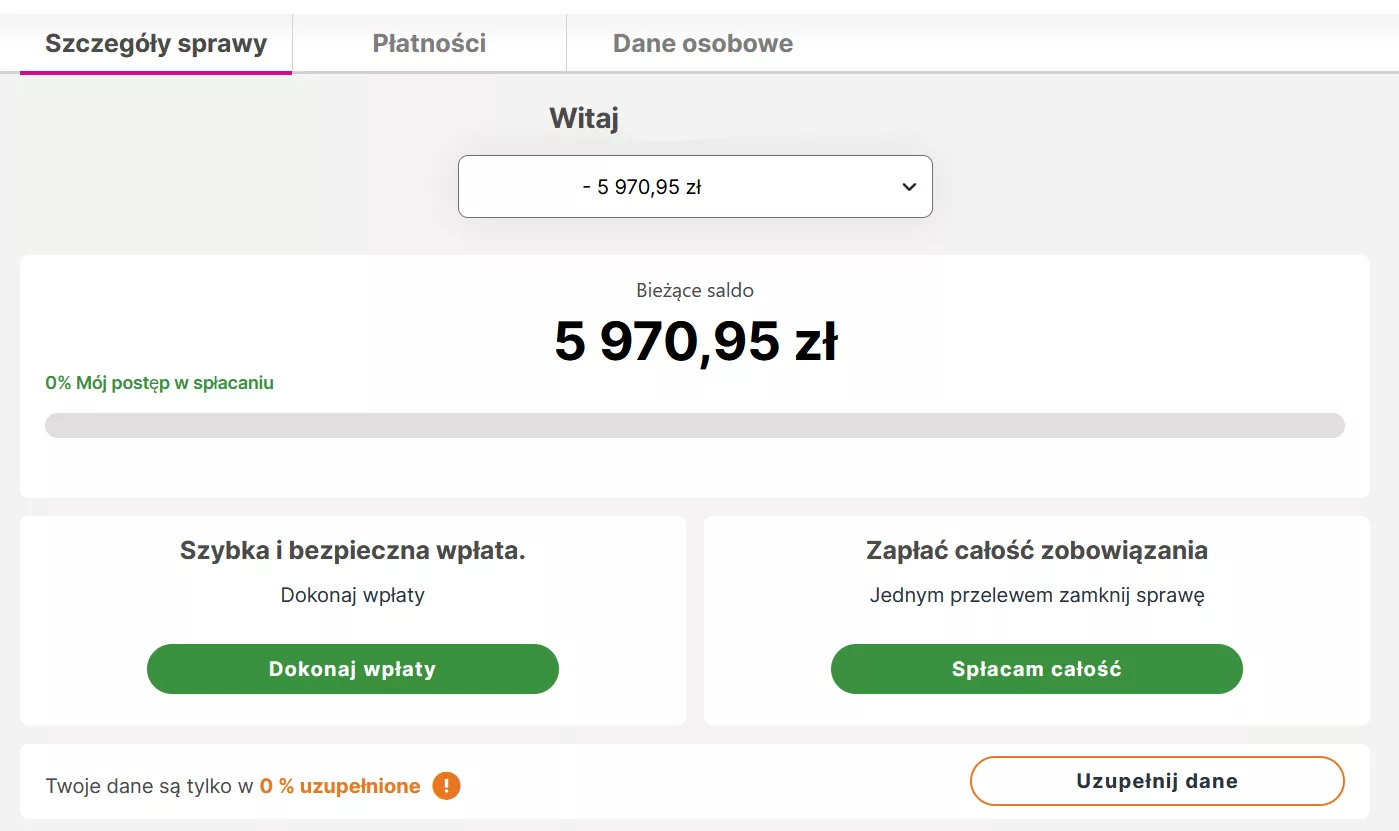
Task: Click the "0 % uzupełnione" orange text
Action: coord(340,786)
